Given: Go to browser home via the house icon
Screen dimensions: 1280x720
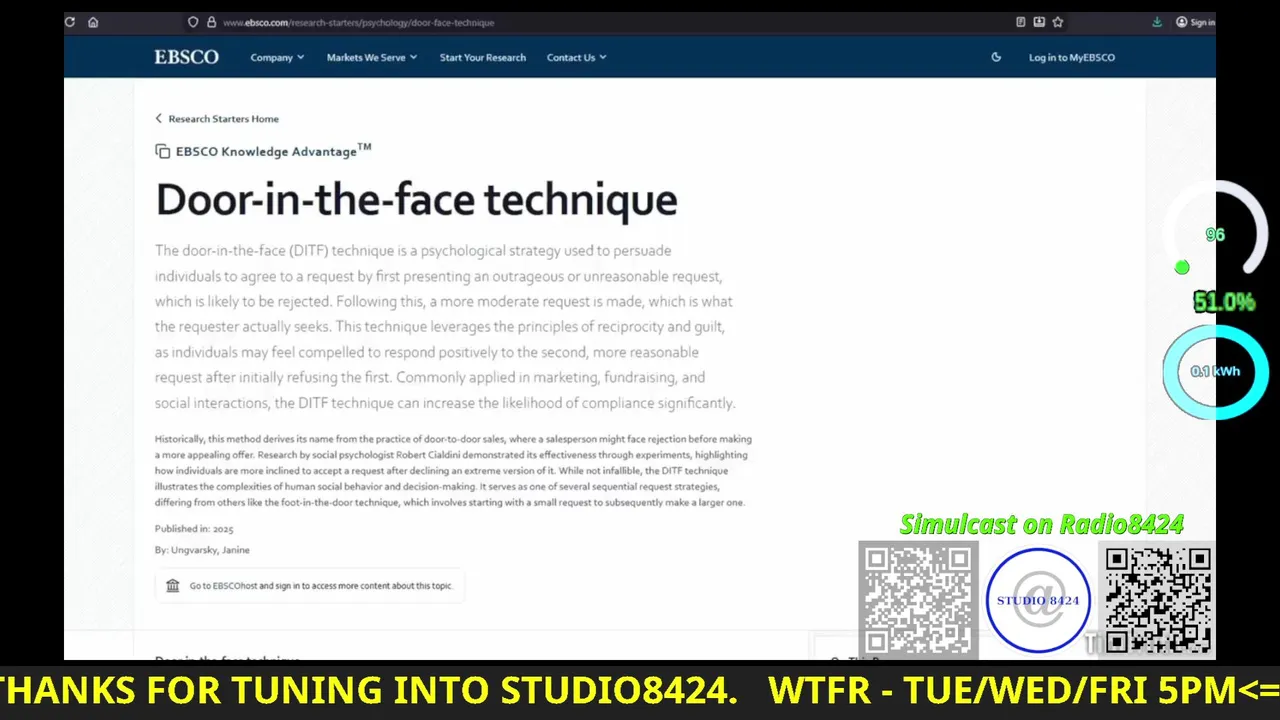Looking at the screenshot, I should 93,22.
